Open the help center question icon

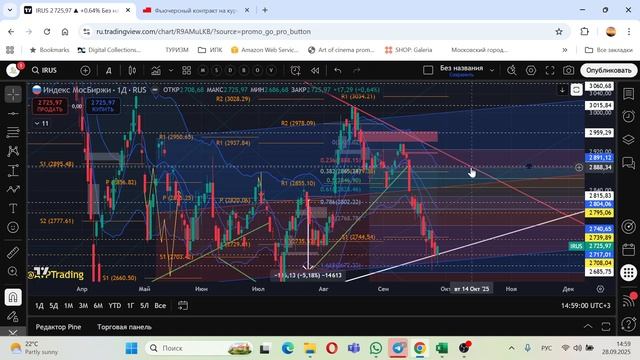[x=629, y=324]
